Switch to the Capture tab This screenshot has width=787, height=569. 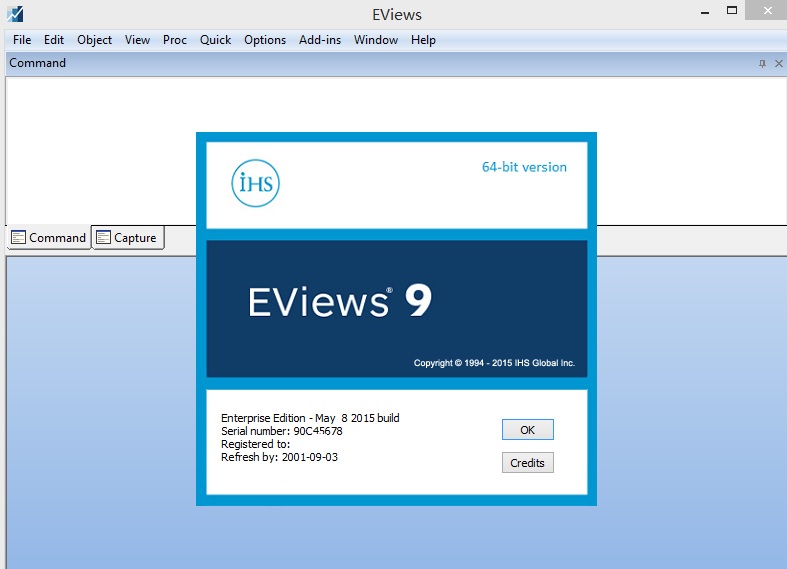coord(127,237)
